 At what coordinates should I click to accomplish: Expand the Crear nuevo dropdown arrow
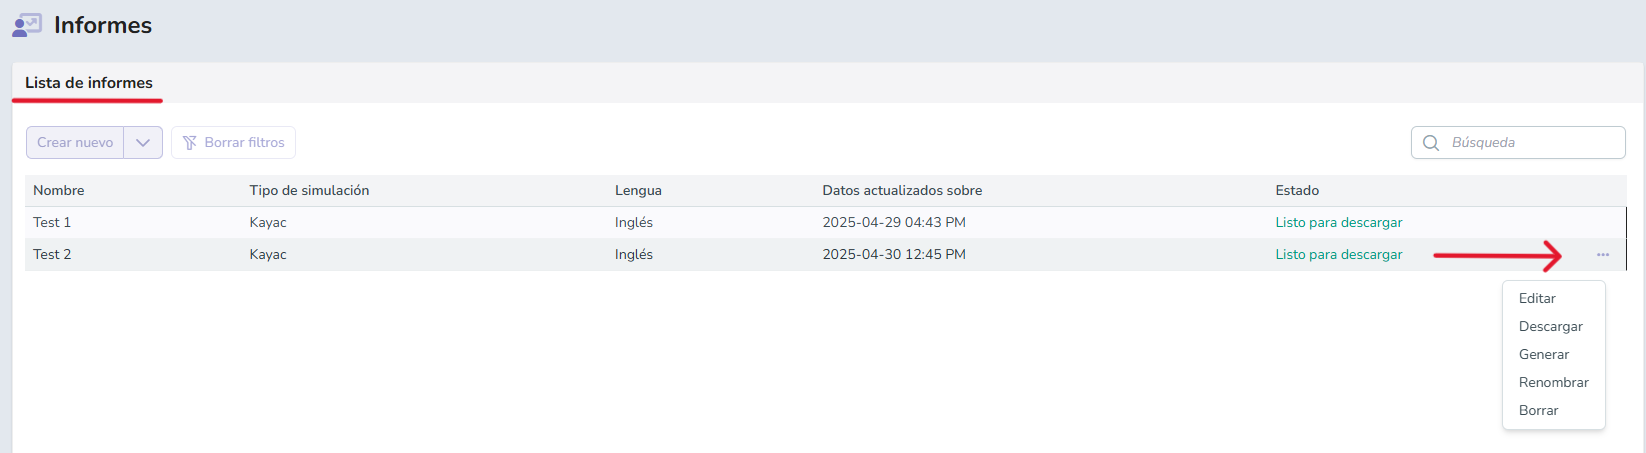click(x=143, y=143)
